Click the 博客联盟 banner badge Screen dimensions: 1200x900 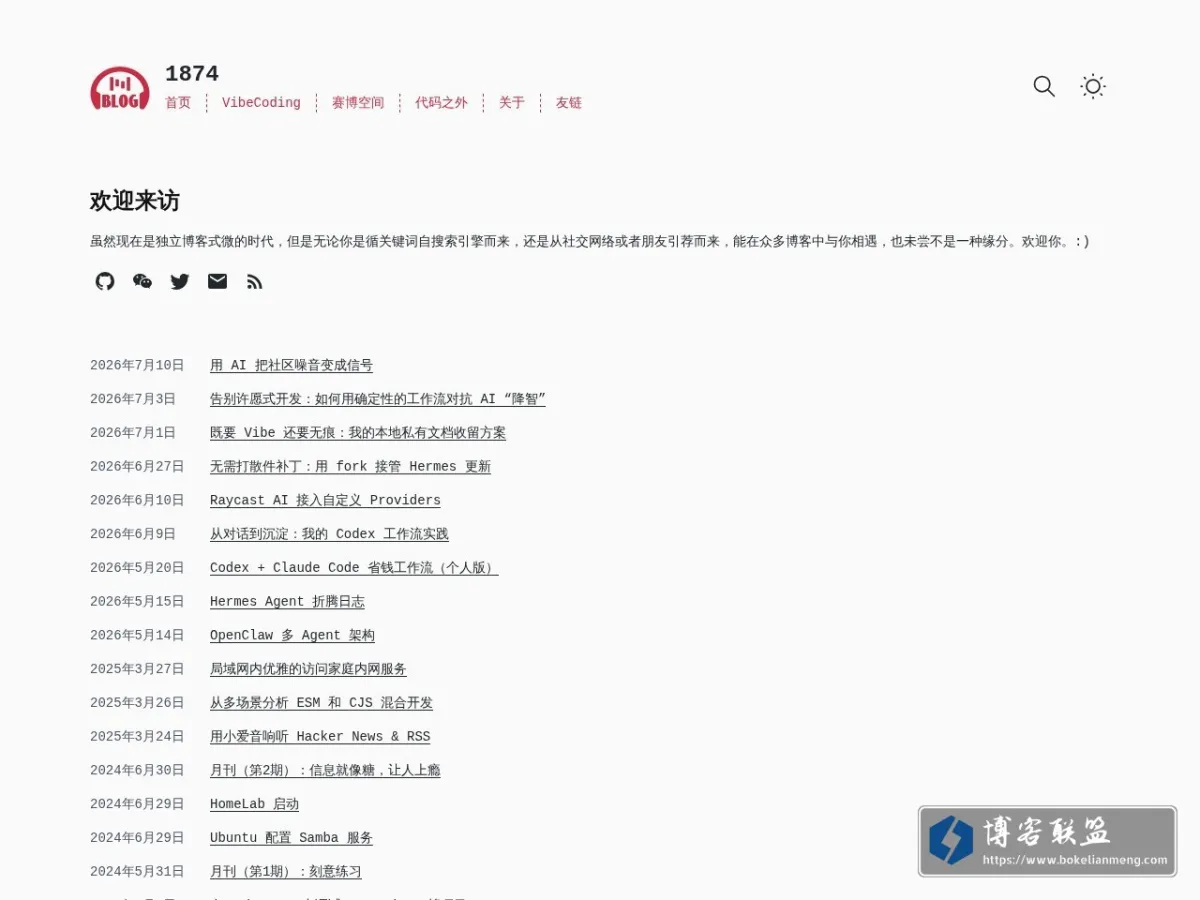pyautogui.click(x=1047, y=841)
